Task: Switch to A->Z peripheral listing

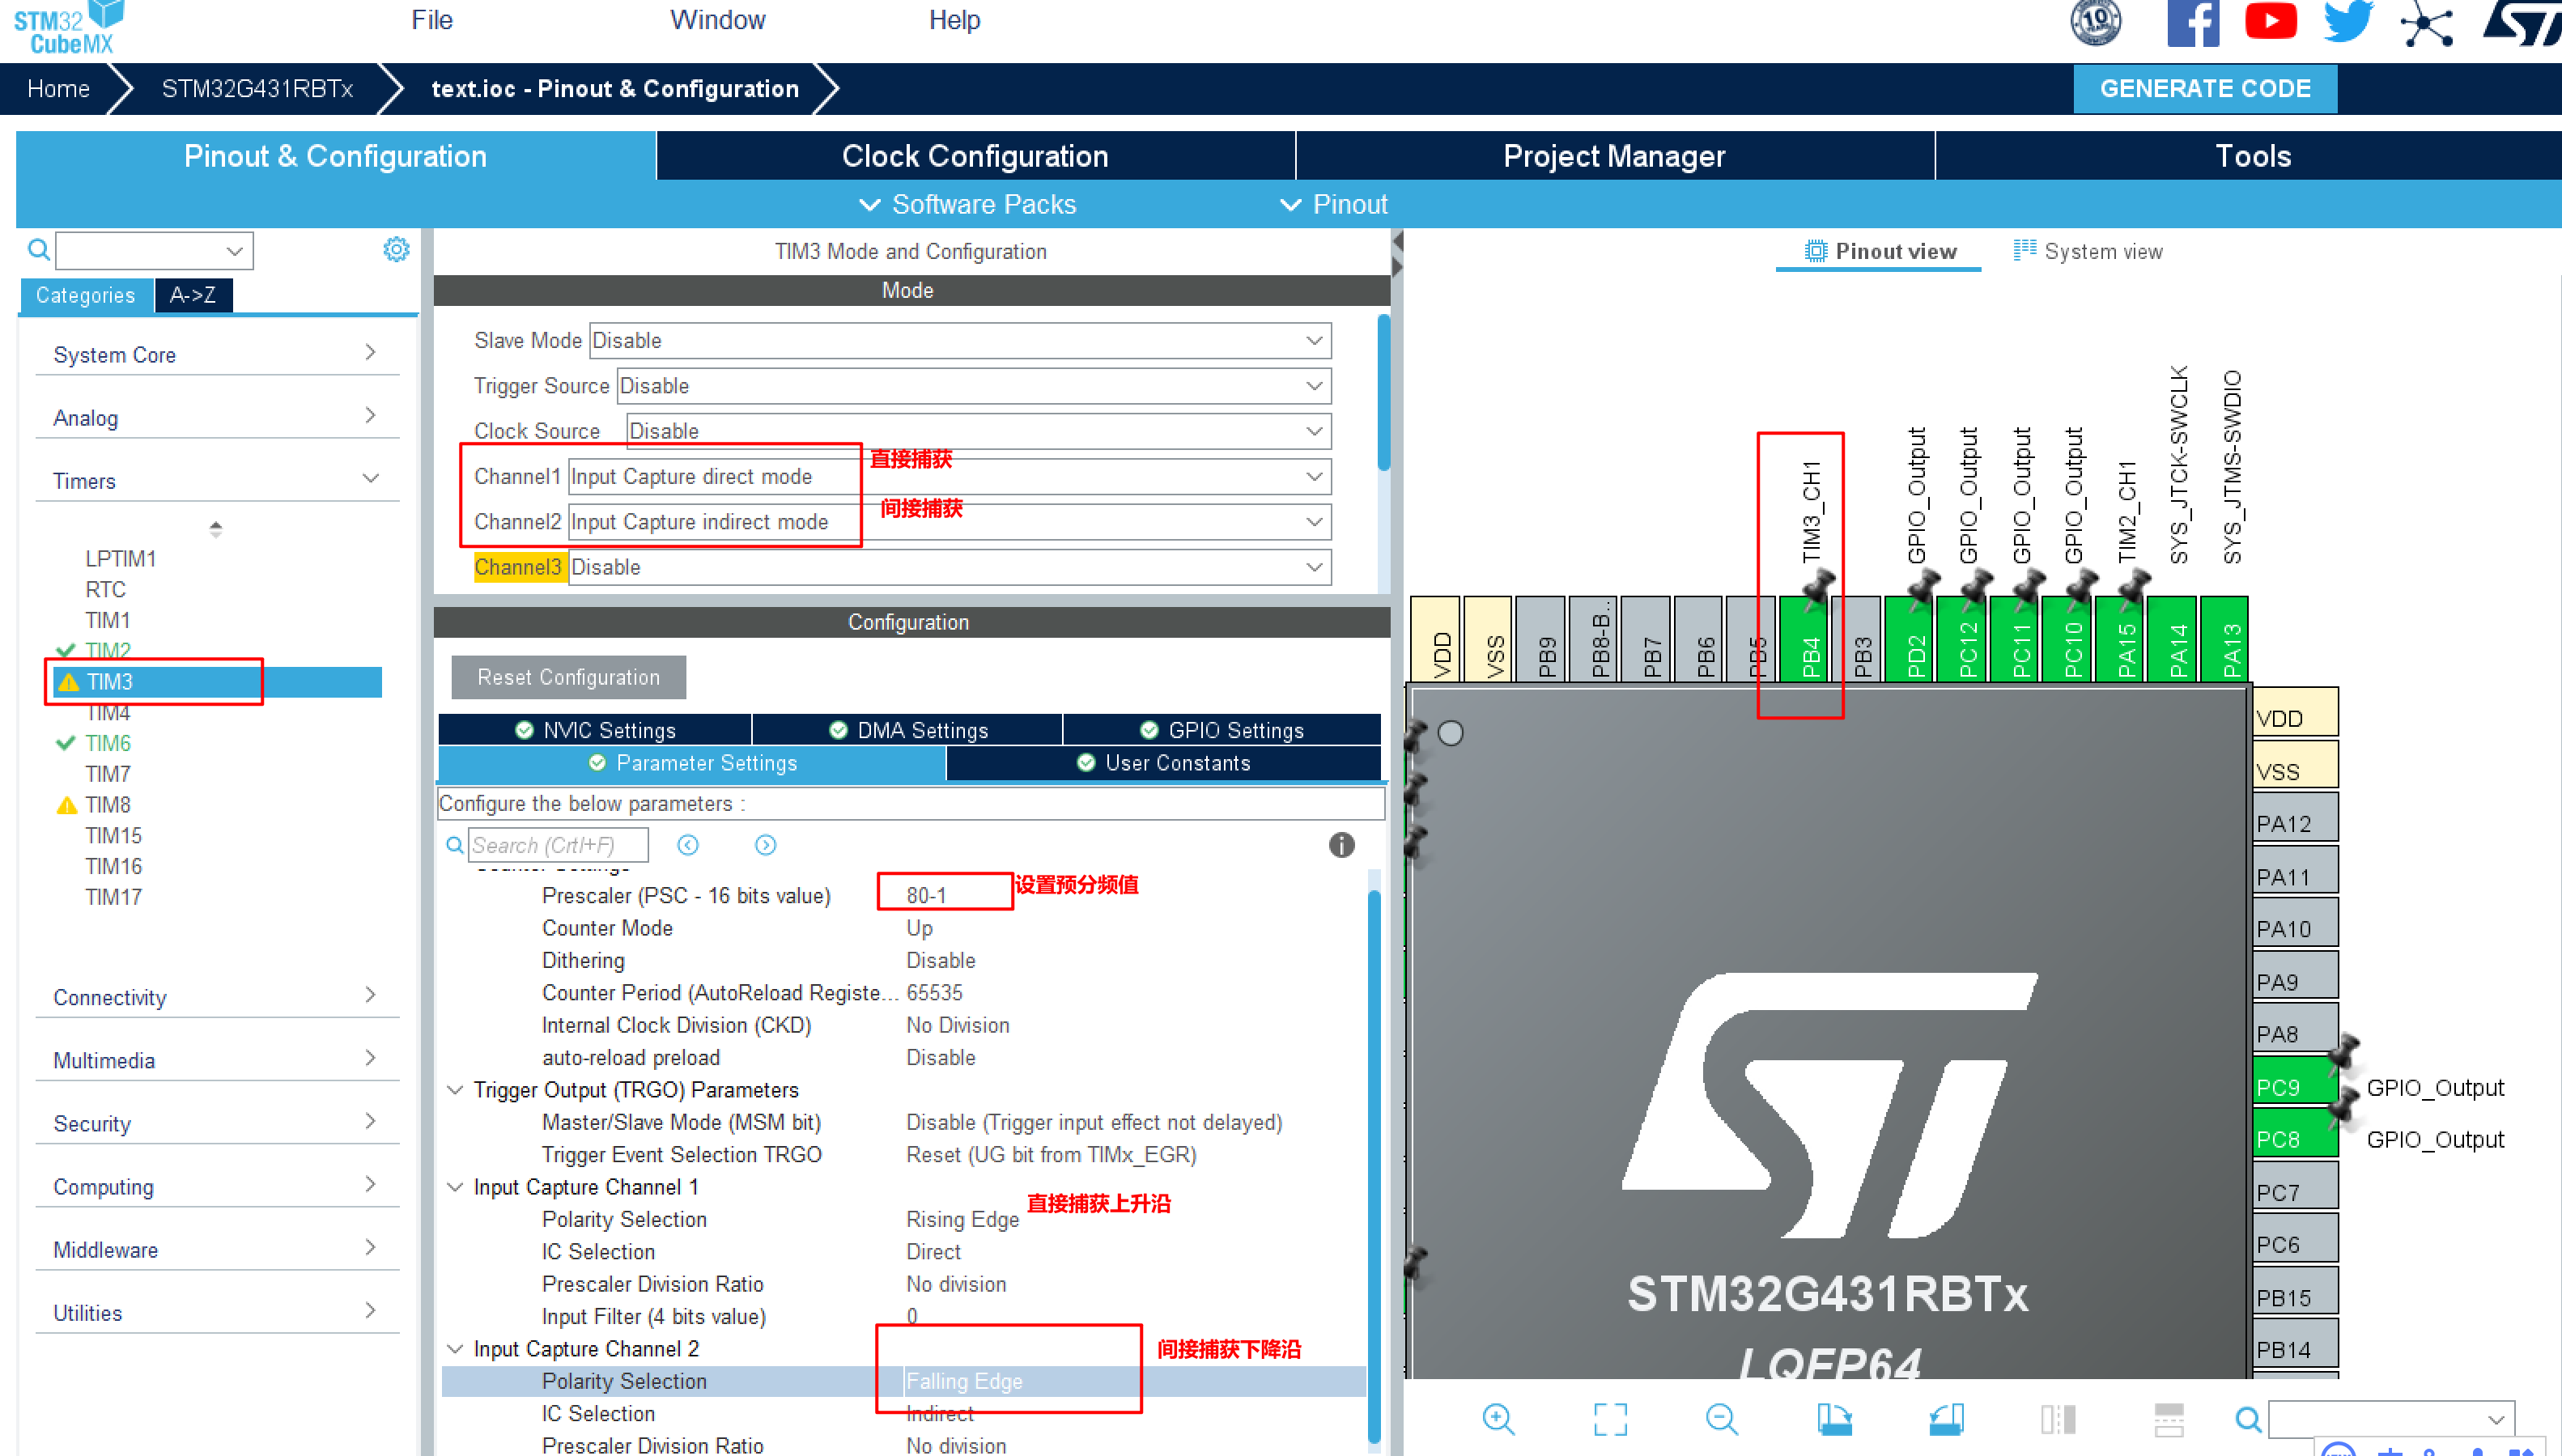Action: 193,295
